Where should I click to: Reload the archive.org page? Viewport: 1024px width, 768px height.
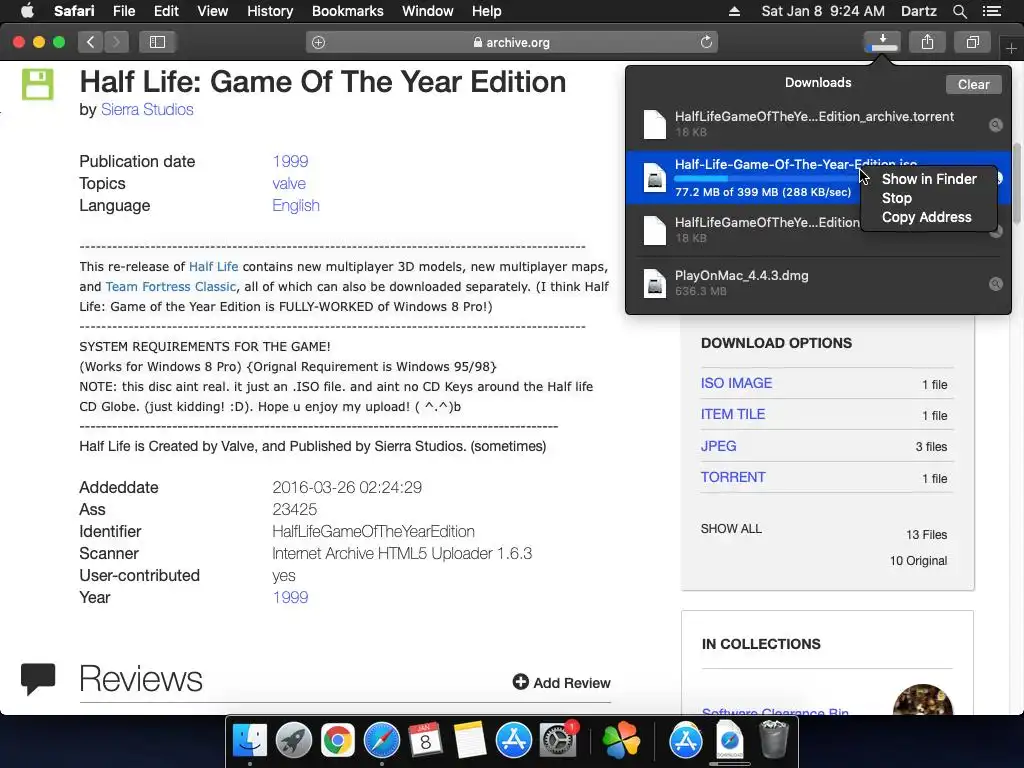tap(706, 42)
